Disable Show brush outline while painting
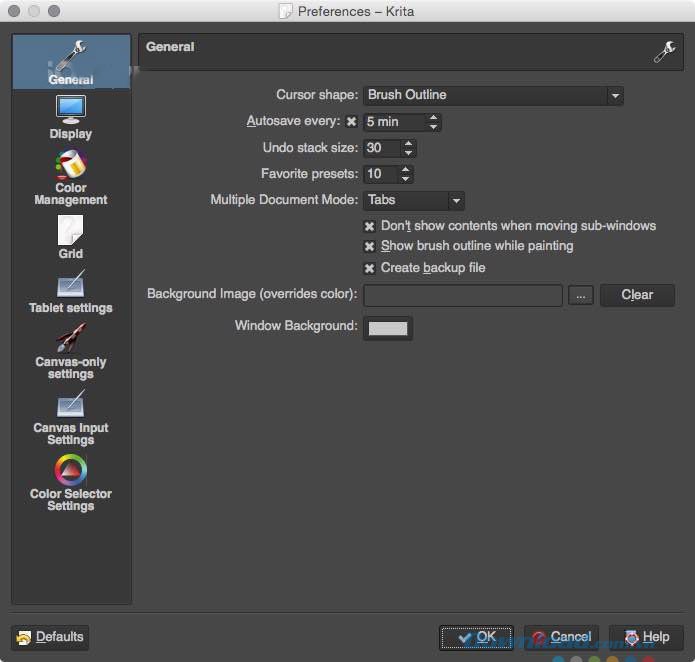The height and width of the screenshot is (662, 695). pyautogui.click(x=370, y=246)
